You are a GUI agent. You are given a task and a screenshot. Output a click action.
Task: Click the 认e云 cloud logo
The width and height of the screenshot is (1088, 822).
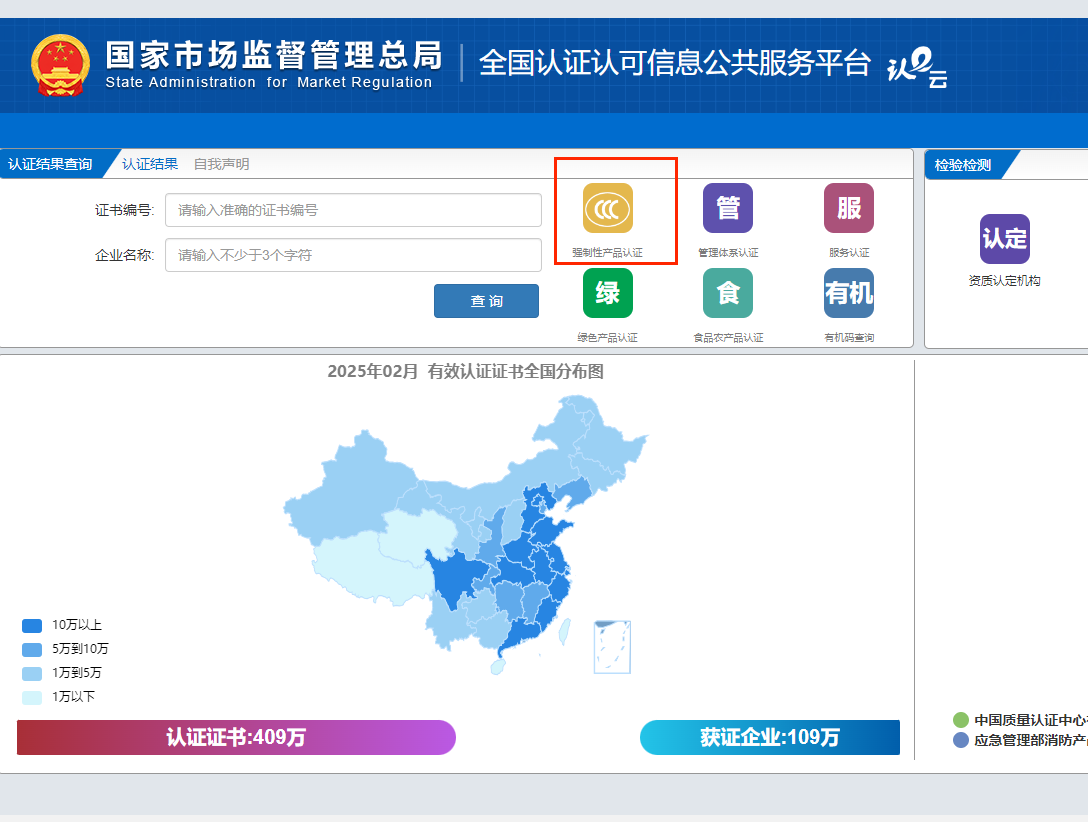(x=917, y=70)
